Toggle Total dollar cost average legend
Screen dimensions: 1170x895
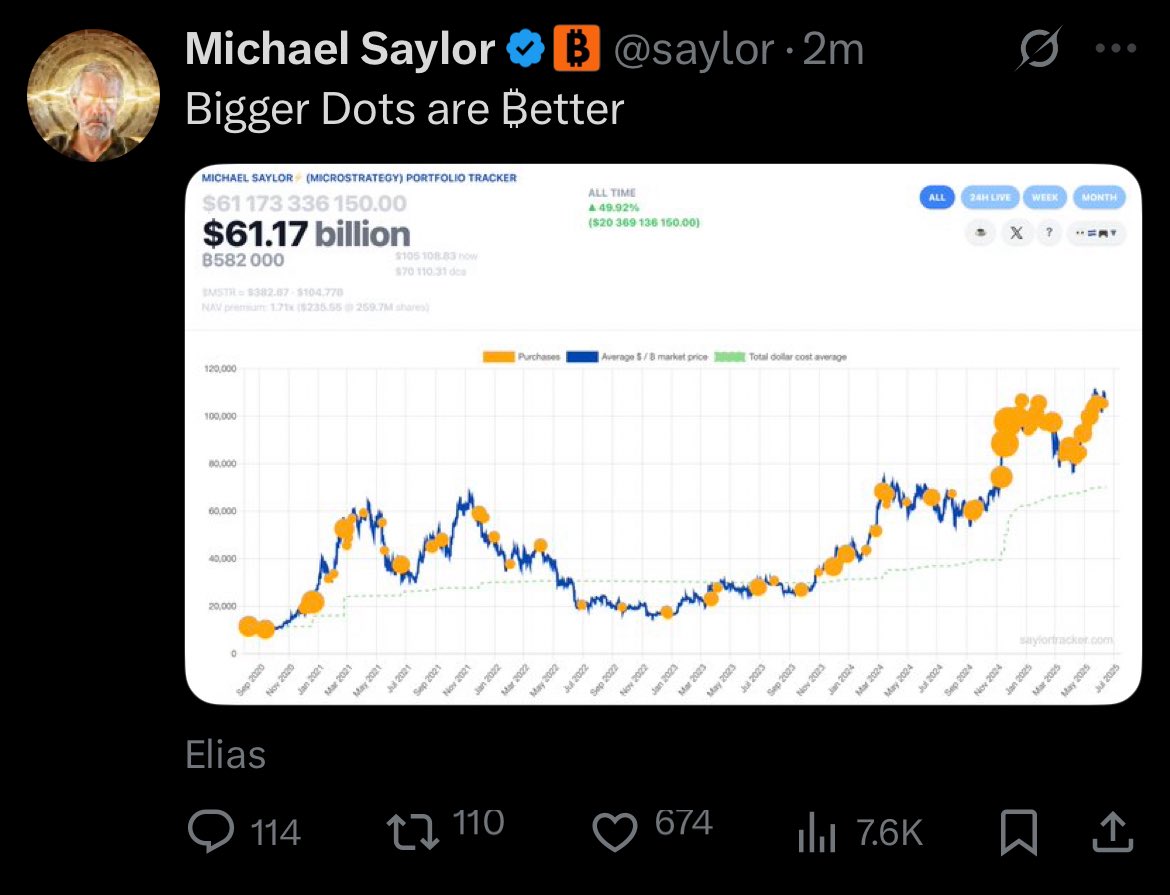click(780, 357)
